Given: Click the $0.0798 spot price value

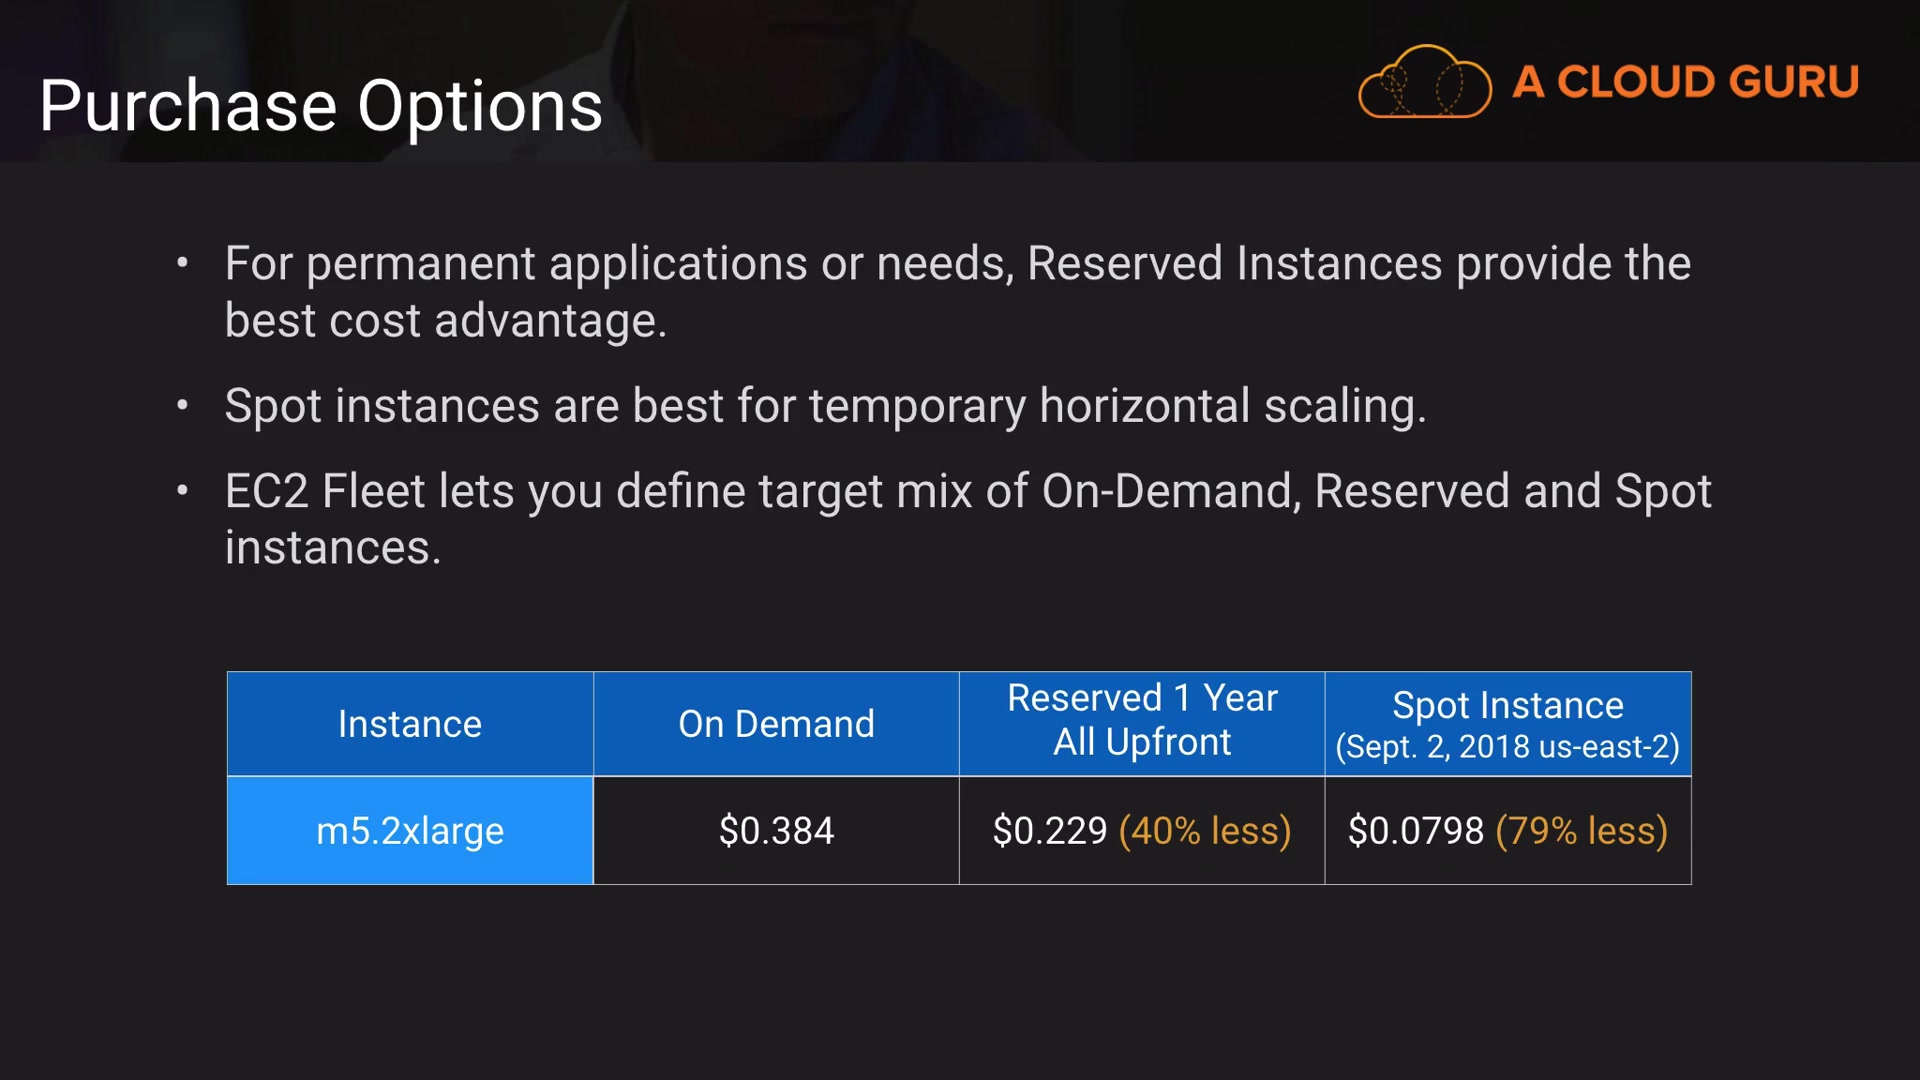Looking at the screenshot, I should (1415, 831).
